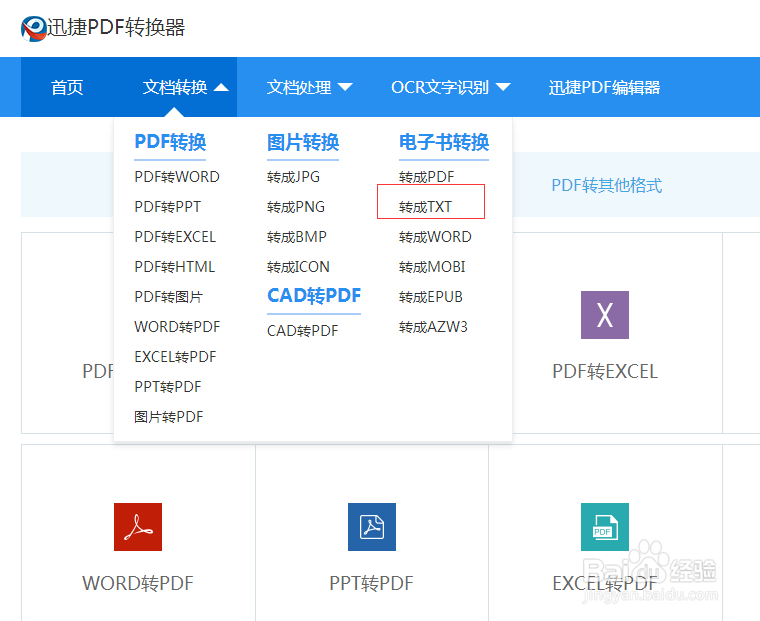Select PDF转WORD in dropdown
This screenshot has height=621, width=760.
(177, 177)
